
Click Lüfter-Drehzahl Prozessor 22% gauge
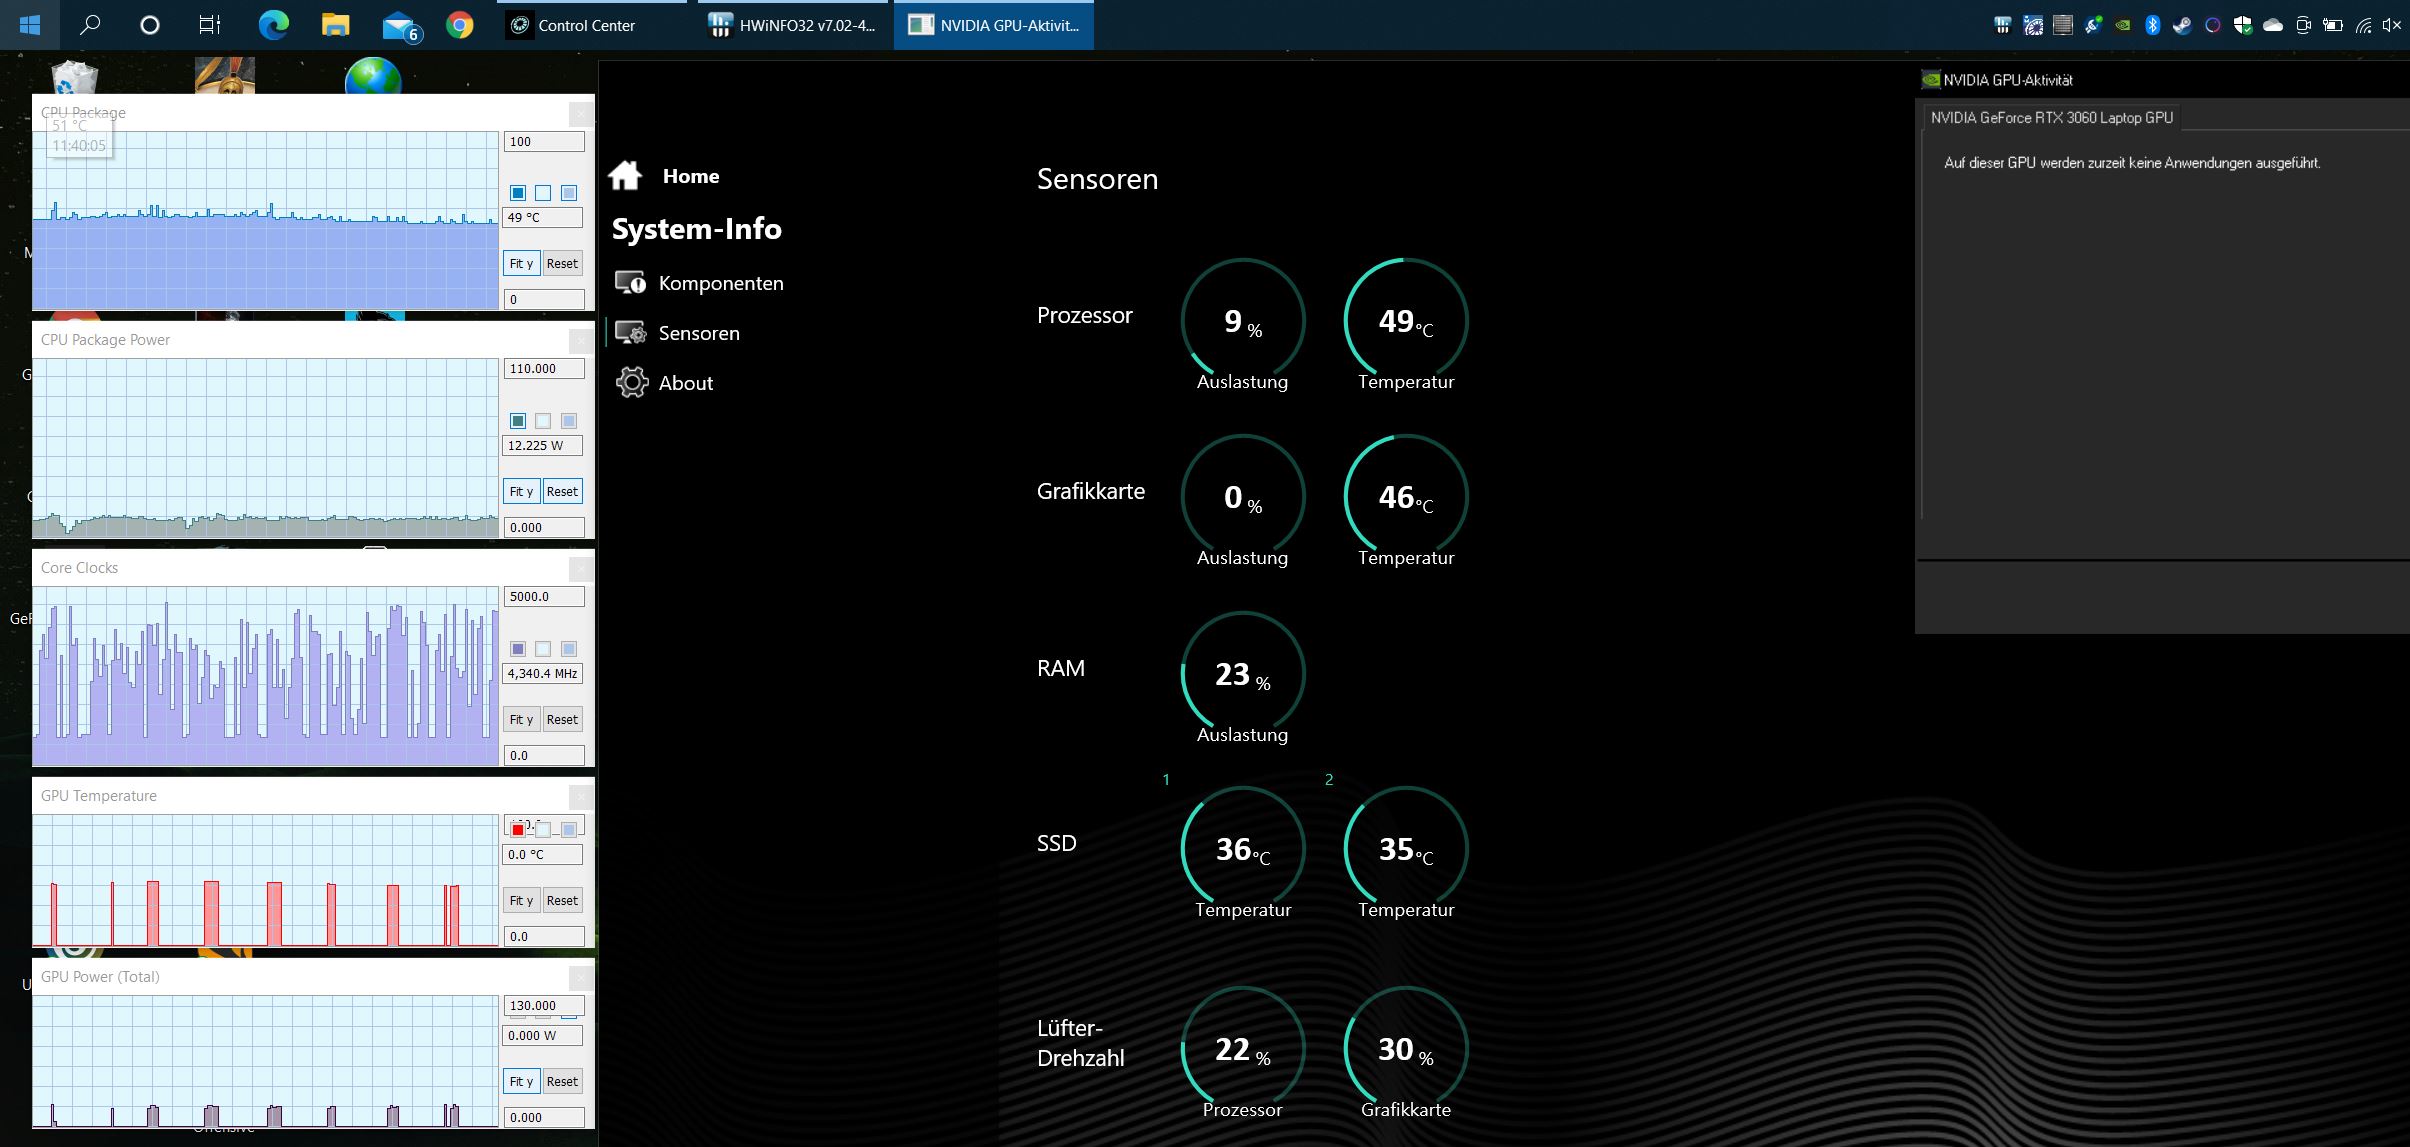coord(1243,1049)
